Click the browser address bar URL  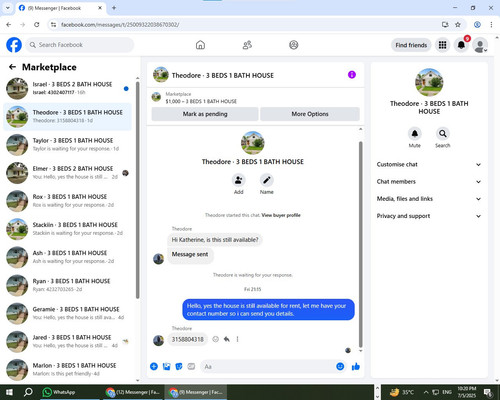pyautogui.click(x=120, y=25)
